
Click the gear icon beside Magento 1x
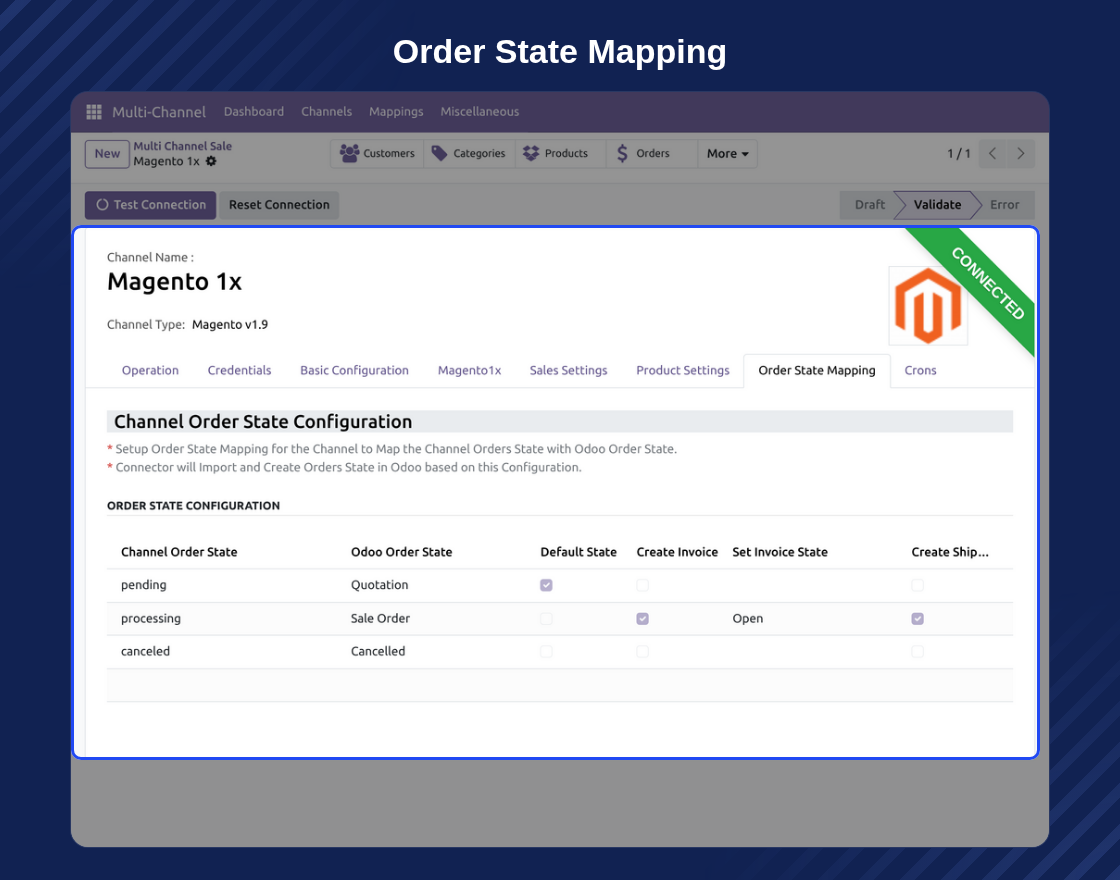click(211, 161)
